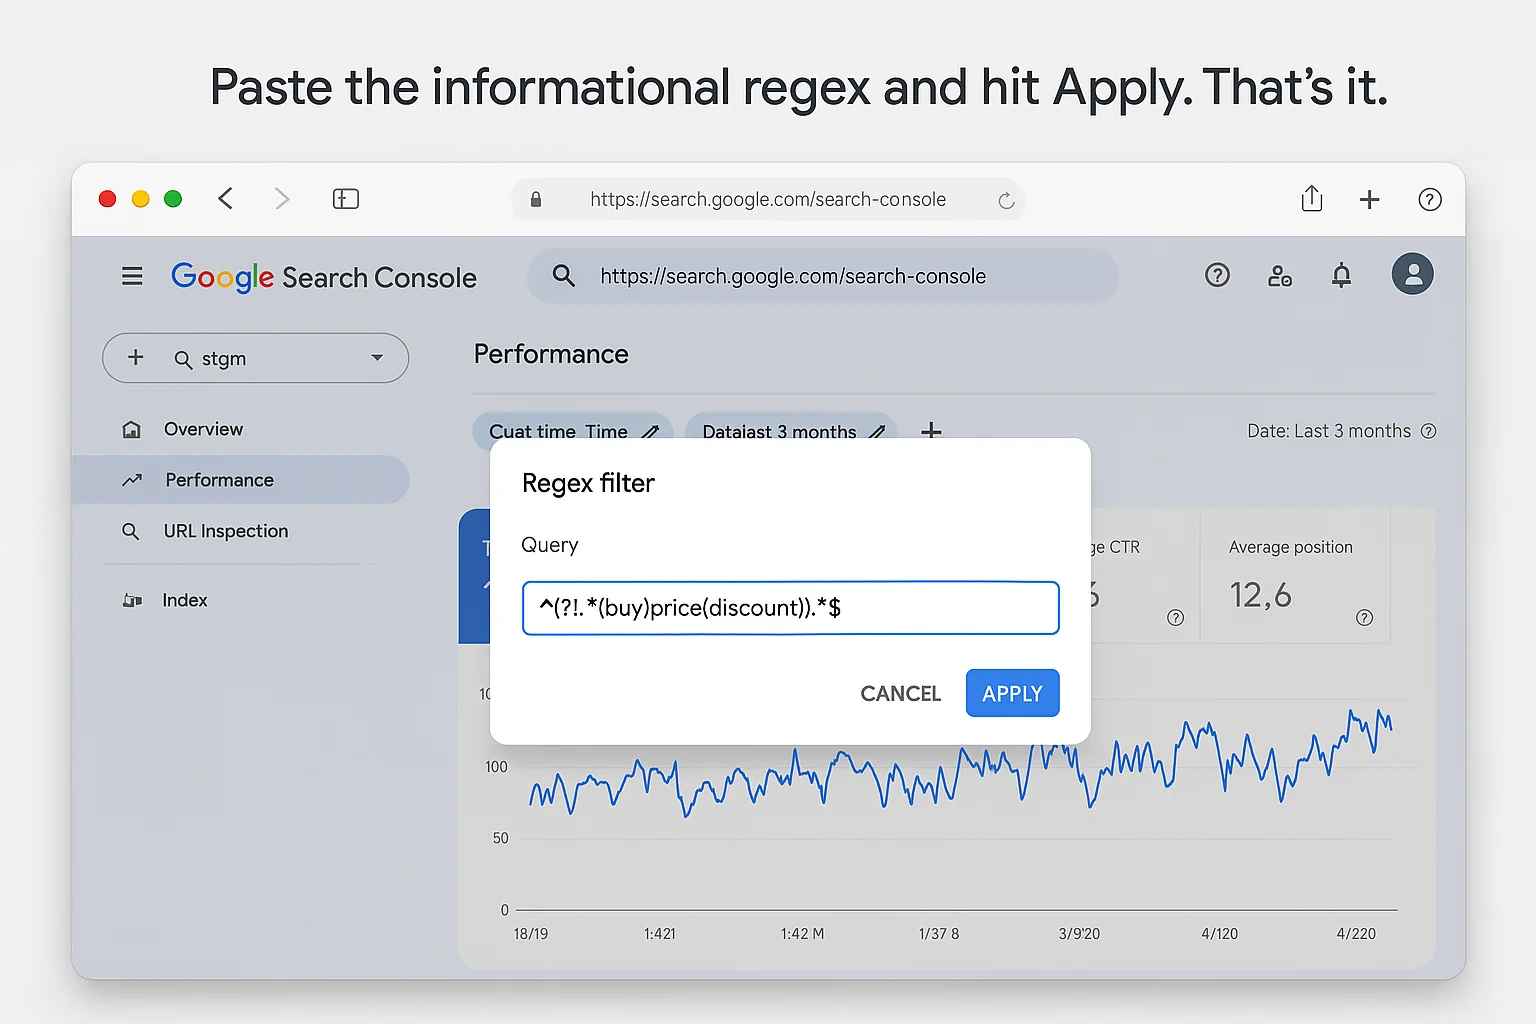Expand the stgm property selector dropdown

(x=377, y=358)
